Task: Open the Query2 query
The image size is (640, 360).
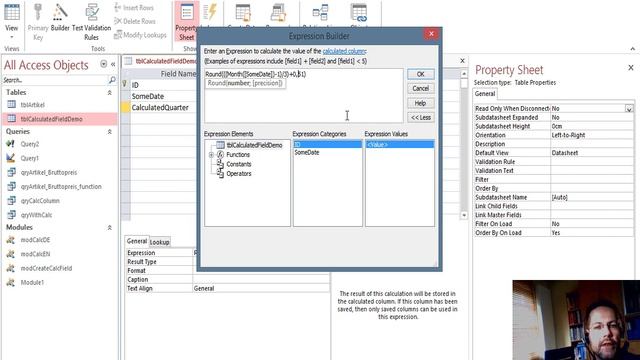Action: click(30, 144)
